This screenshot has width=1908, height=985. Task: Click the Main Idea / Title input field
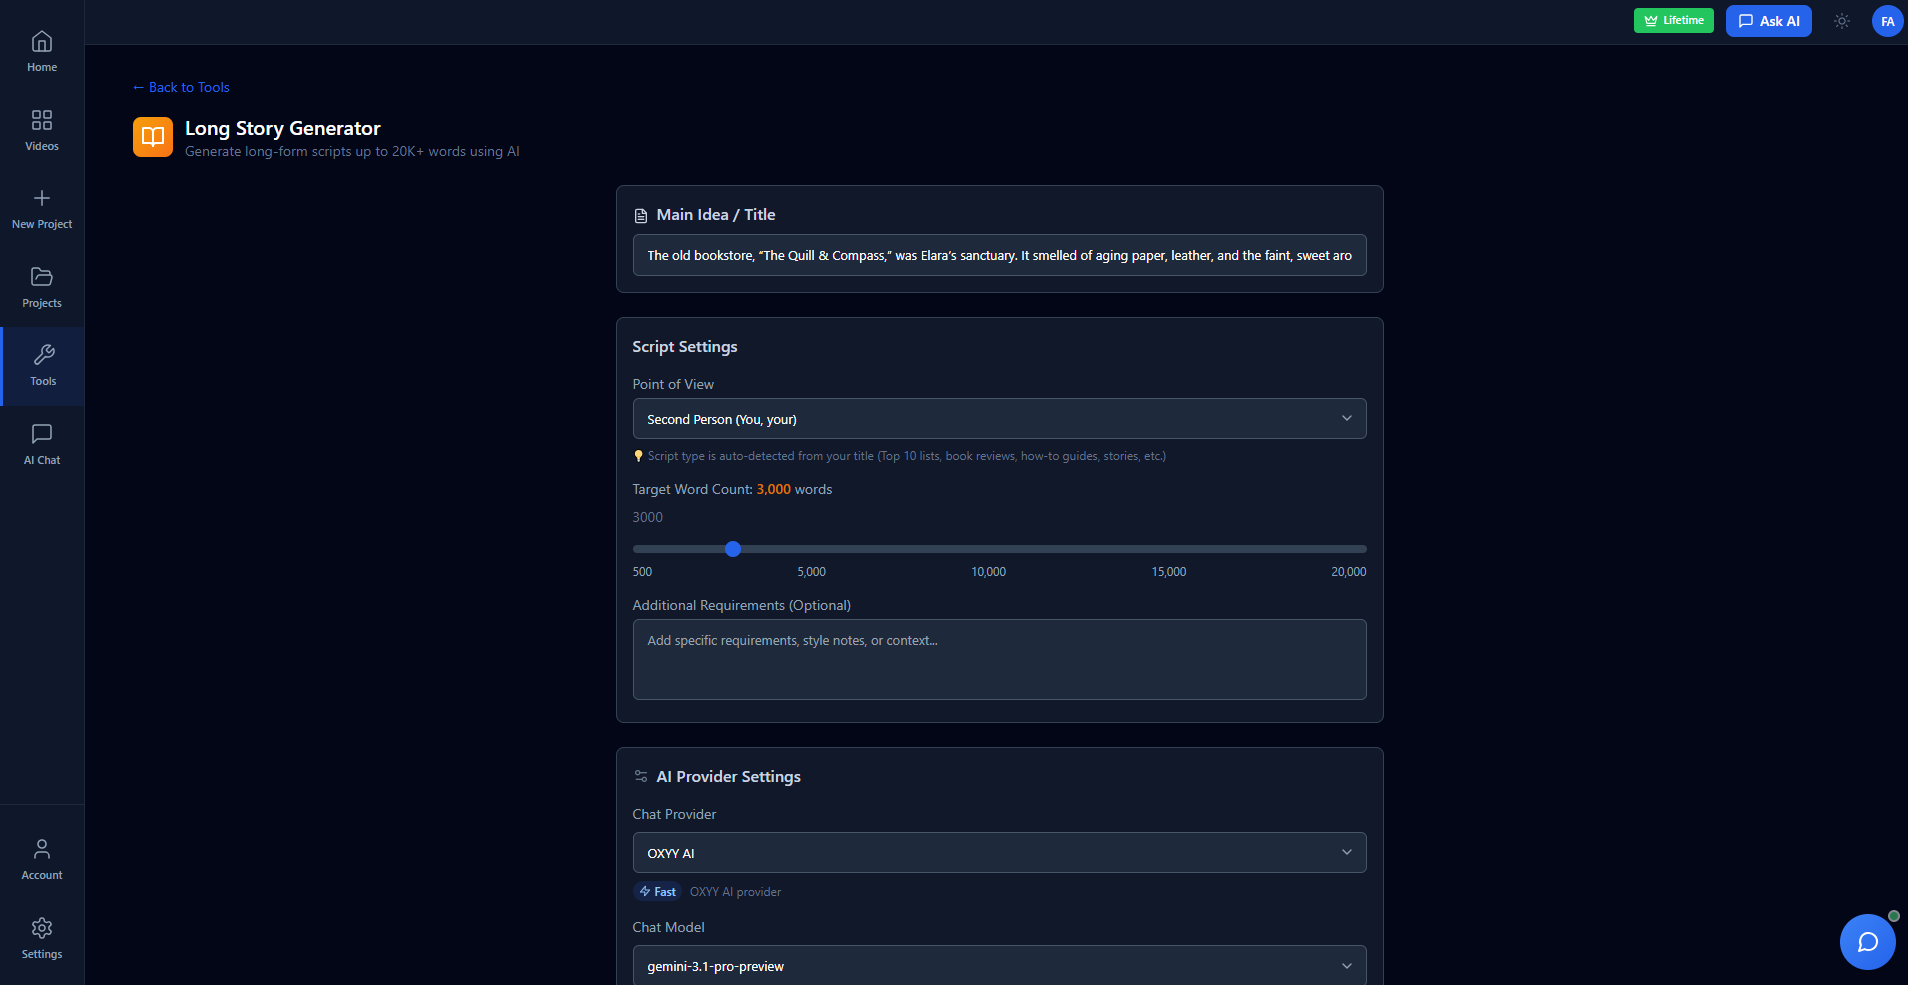coord(998,255)
